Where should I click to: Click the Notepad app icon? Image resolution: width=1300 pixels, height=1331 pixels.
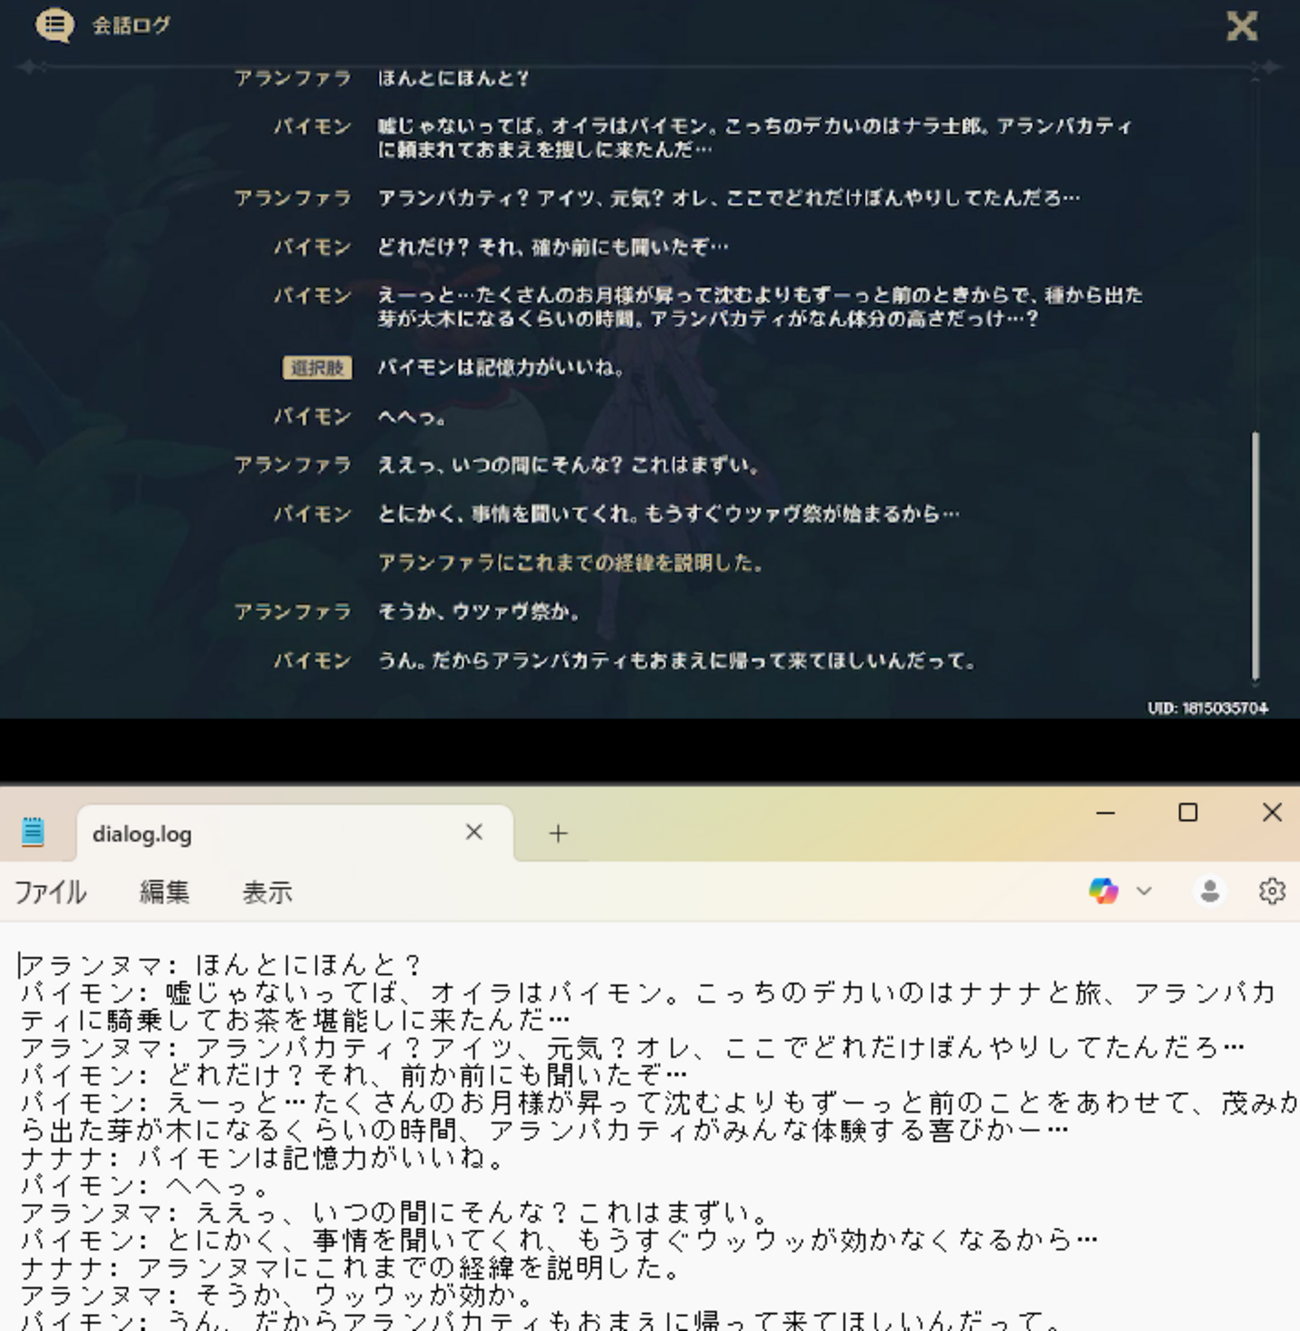33,832
